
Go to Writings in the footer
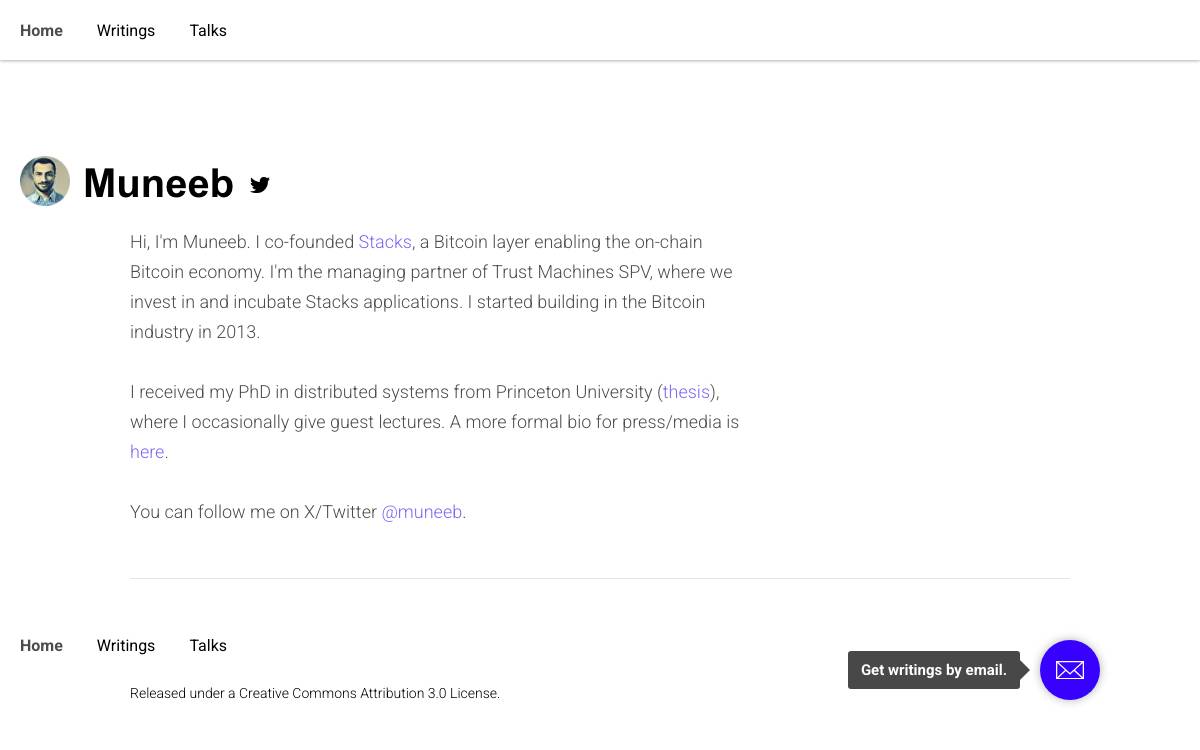click(x=126, y=645)
